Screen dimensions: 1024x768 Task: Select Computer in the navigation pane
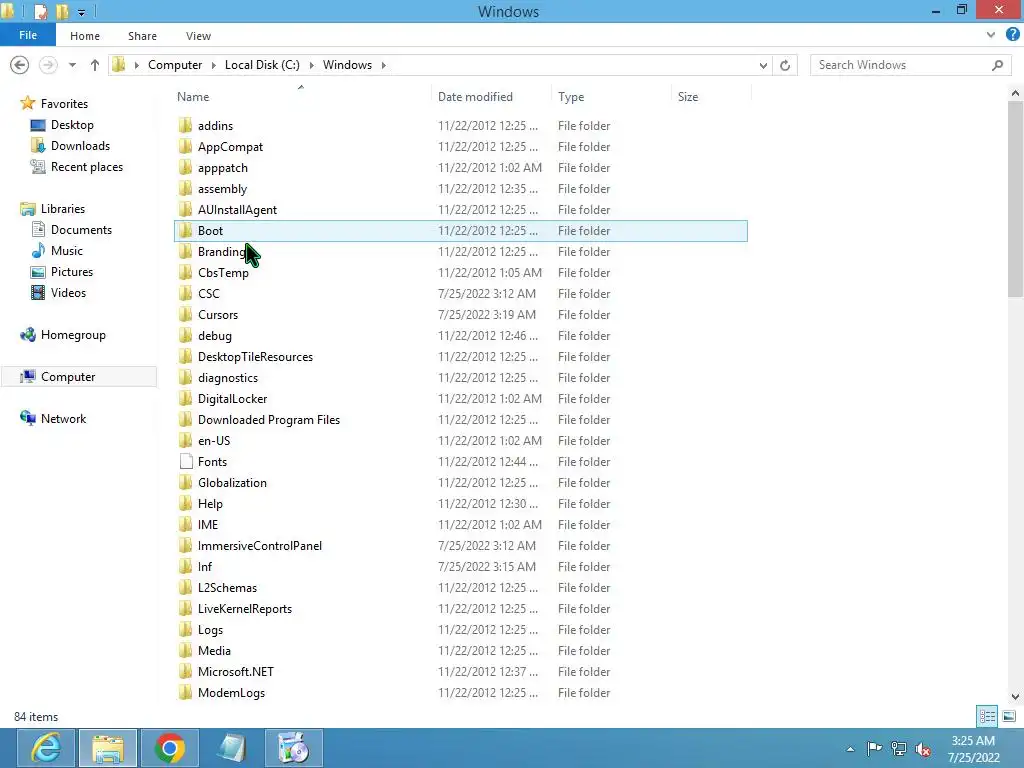68,377
